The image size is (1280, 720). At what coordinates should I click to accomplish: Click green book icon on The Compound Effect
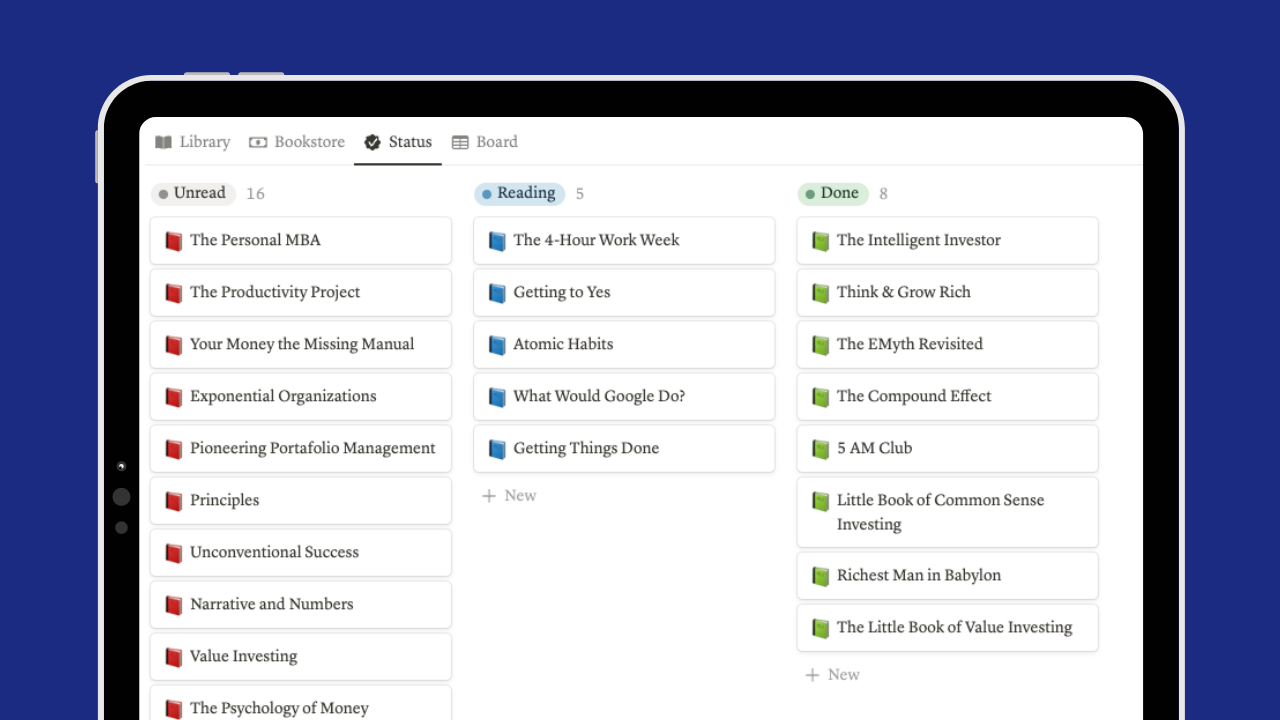pos(821,397)
